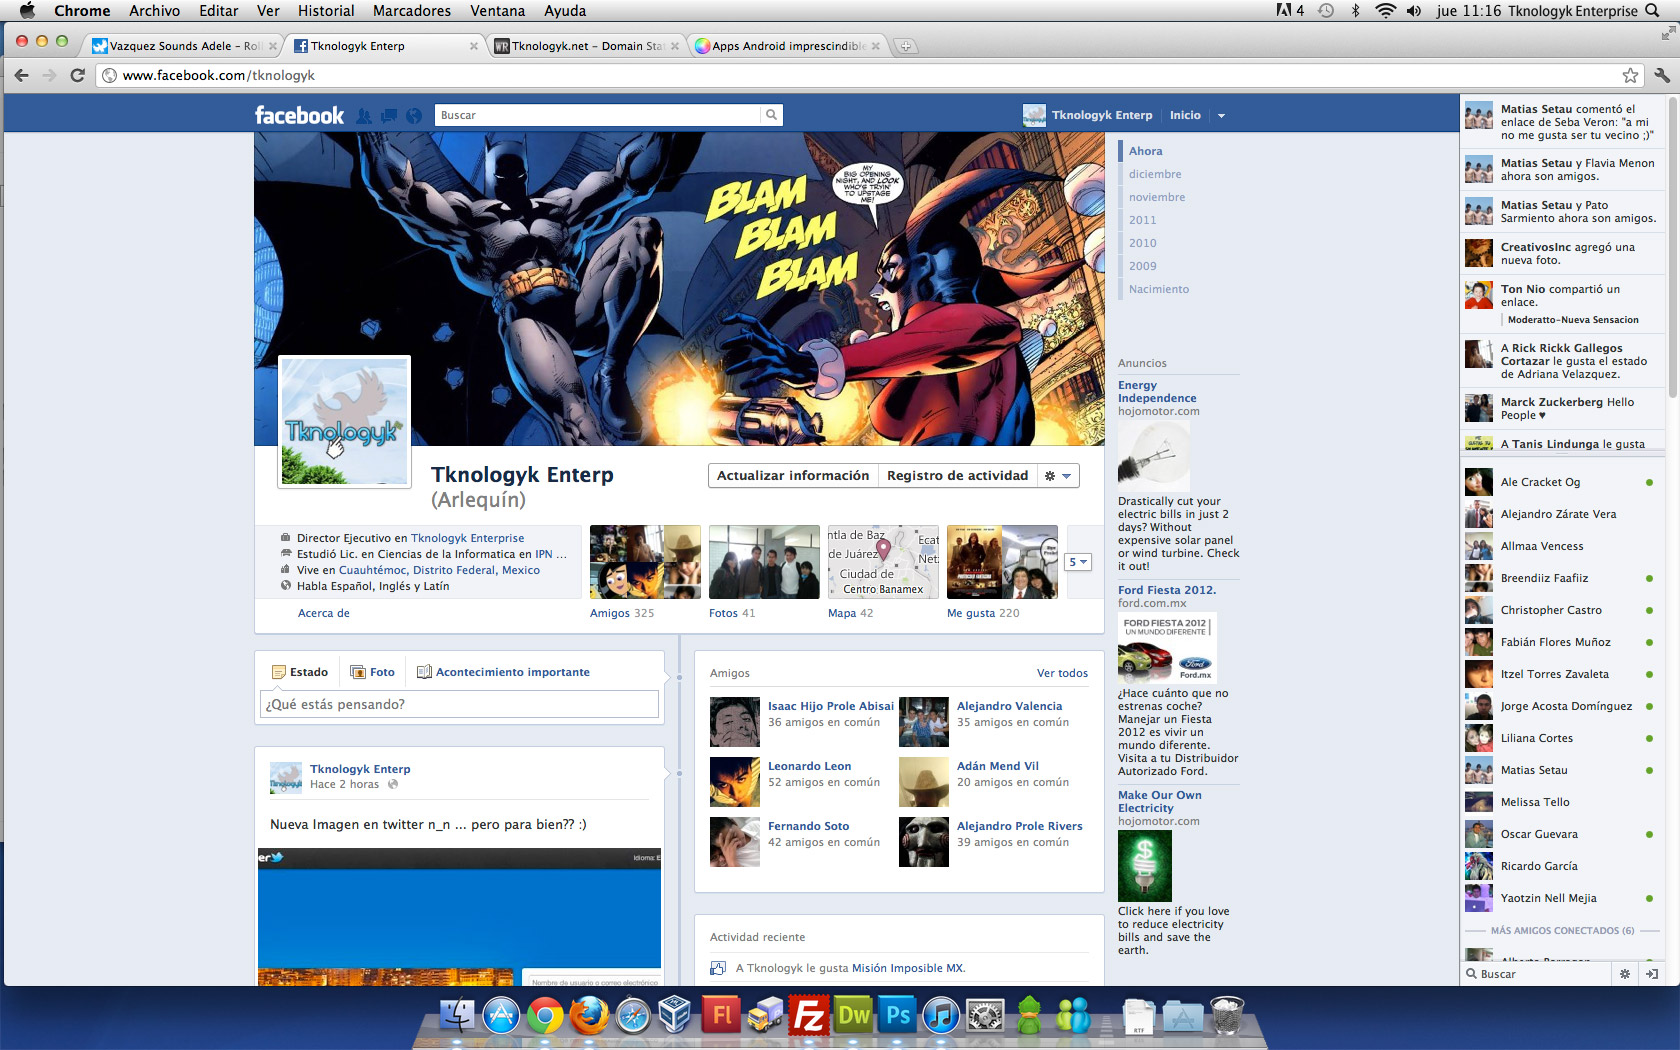Open Acerca de link

(324, 613)
